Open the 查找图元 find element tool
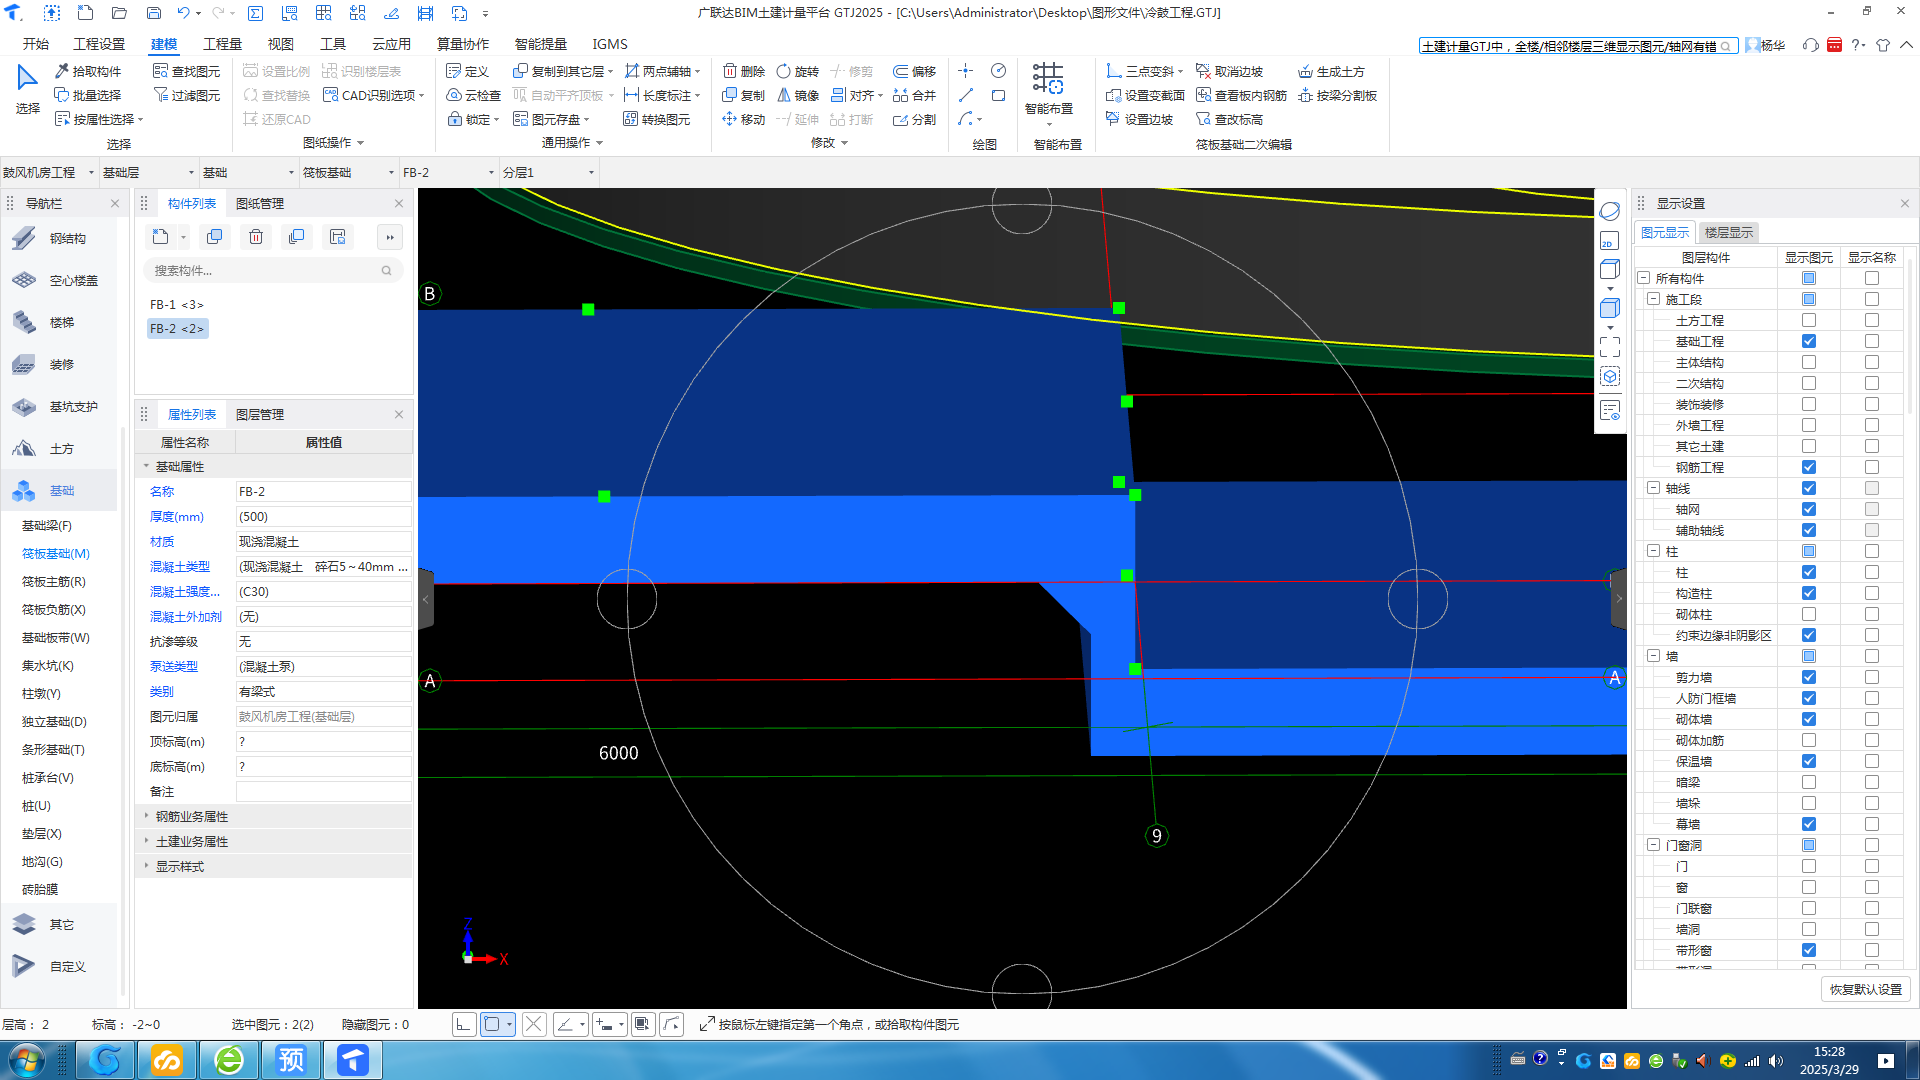 pos(187,71)
